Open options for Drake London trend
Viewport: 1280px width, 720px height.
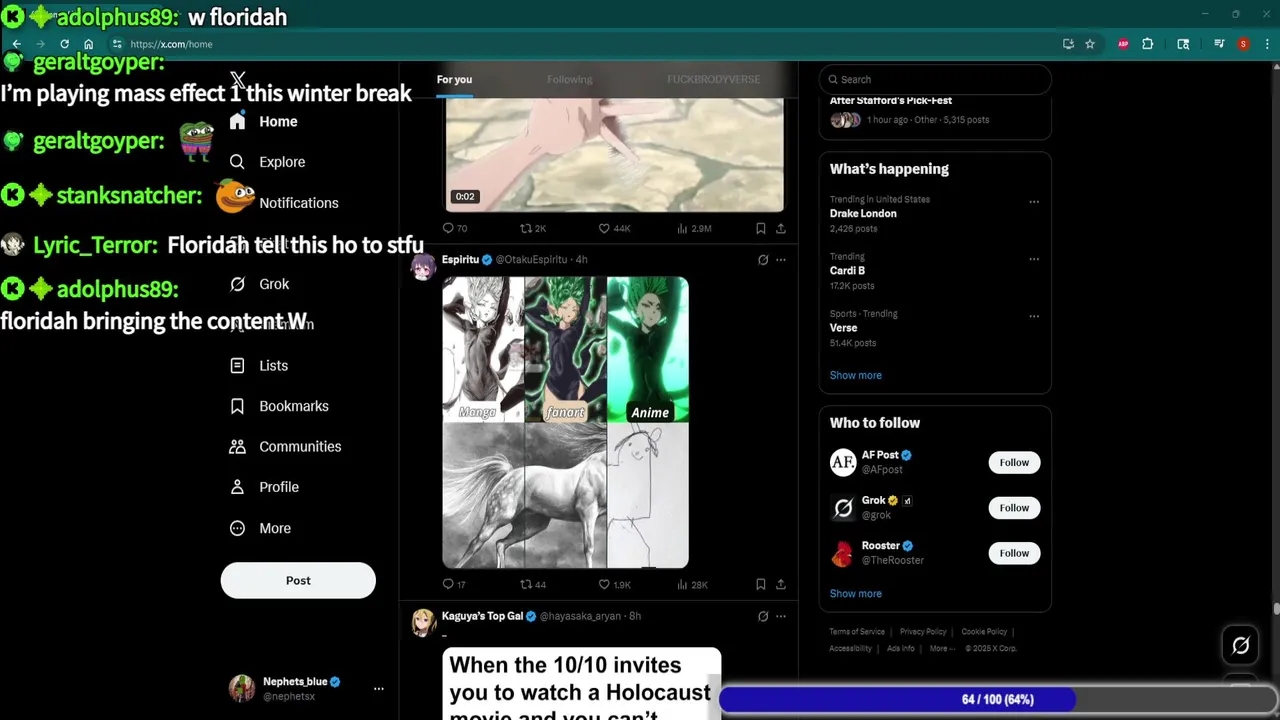(1034, 202)
